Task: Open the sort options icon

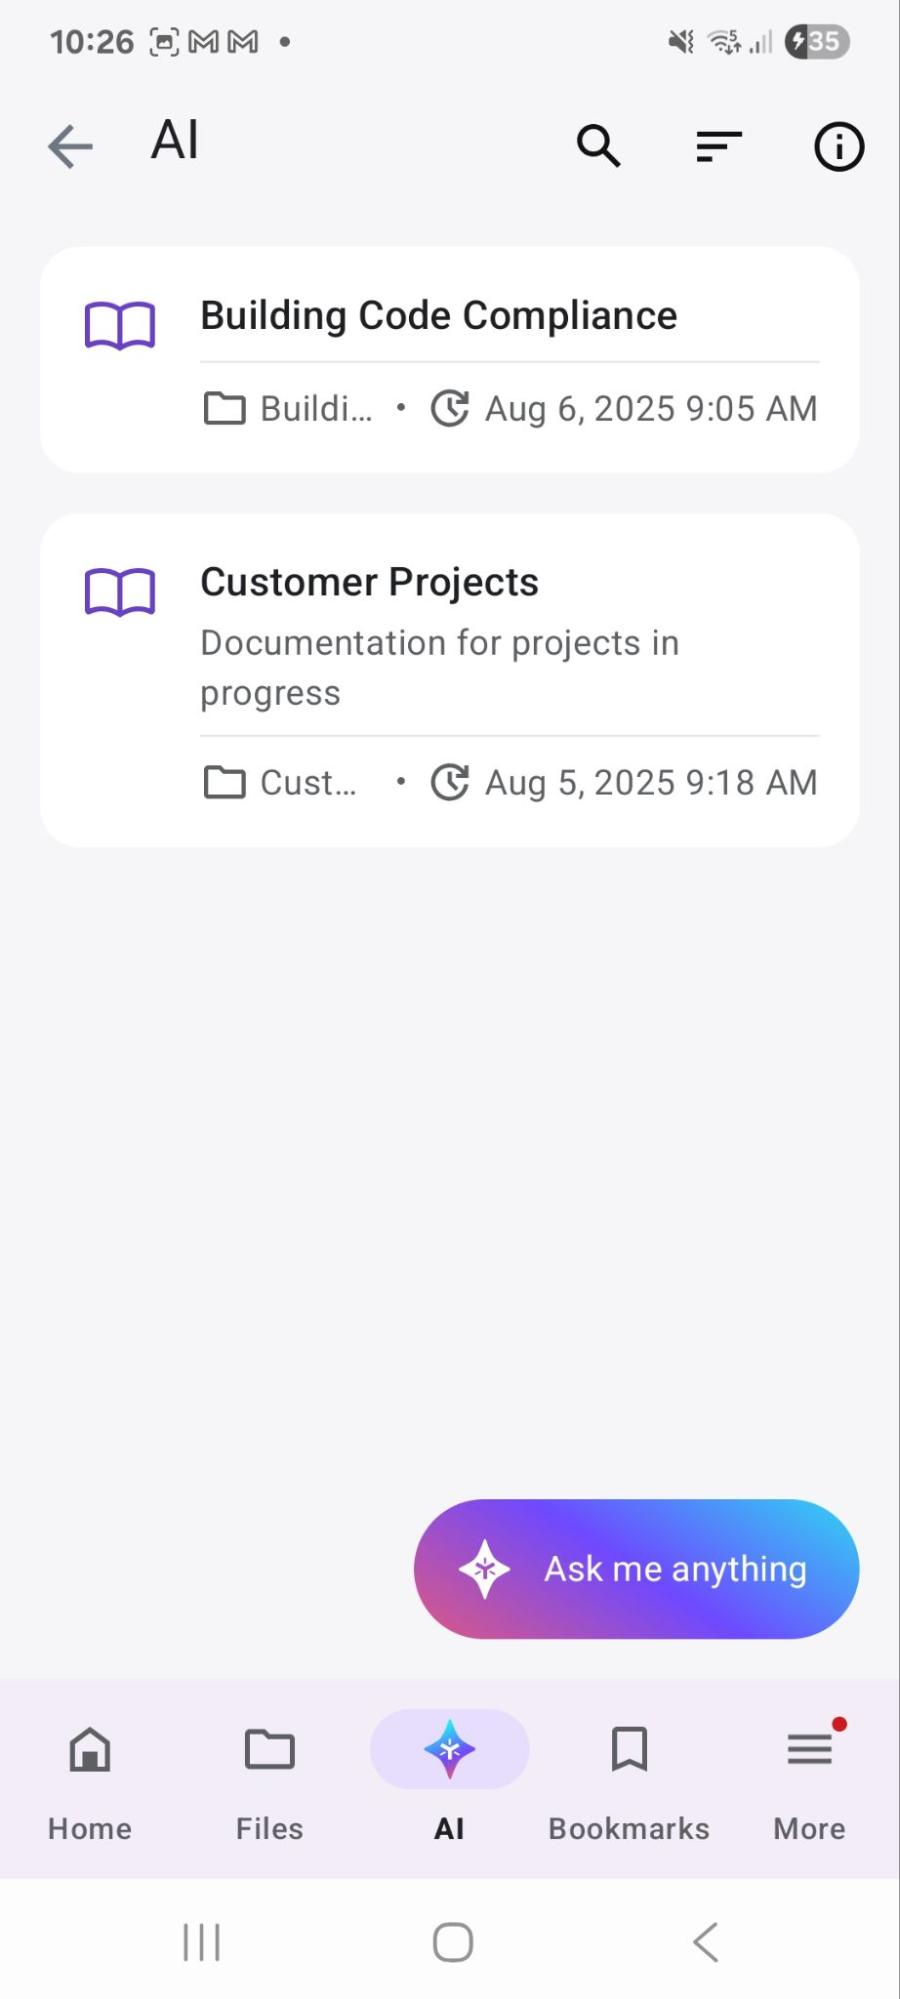Action: [x=718, y=146]
